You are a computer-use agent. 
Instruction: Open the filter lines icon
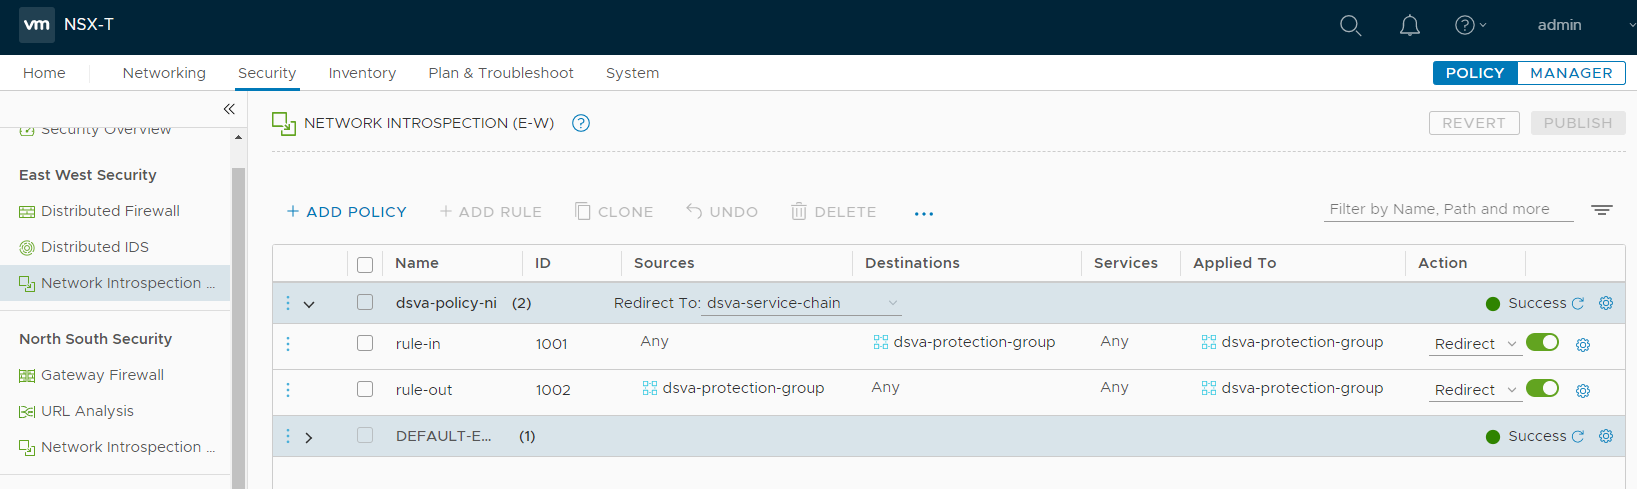1602,210
